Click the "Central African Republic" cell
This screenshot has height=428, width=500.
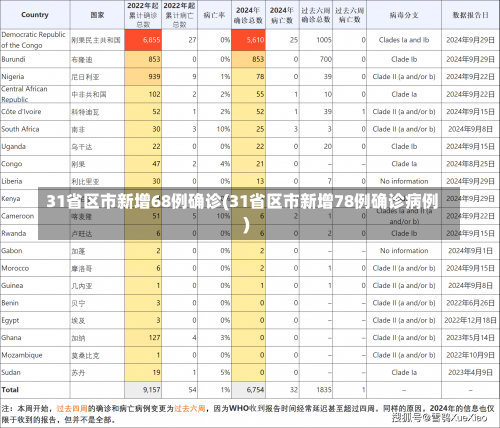tap(35, 94)
